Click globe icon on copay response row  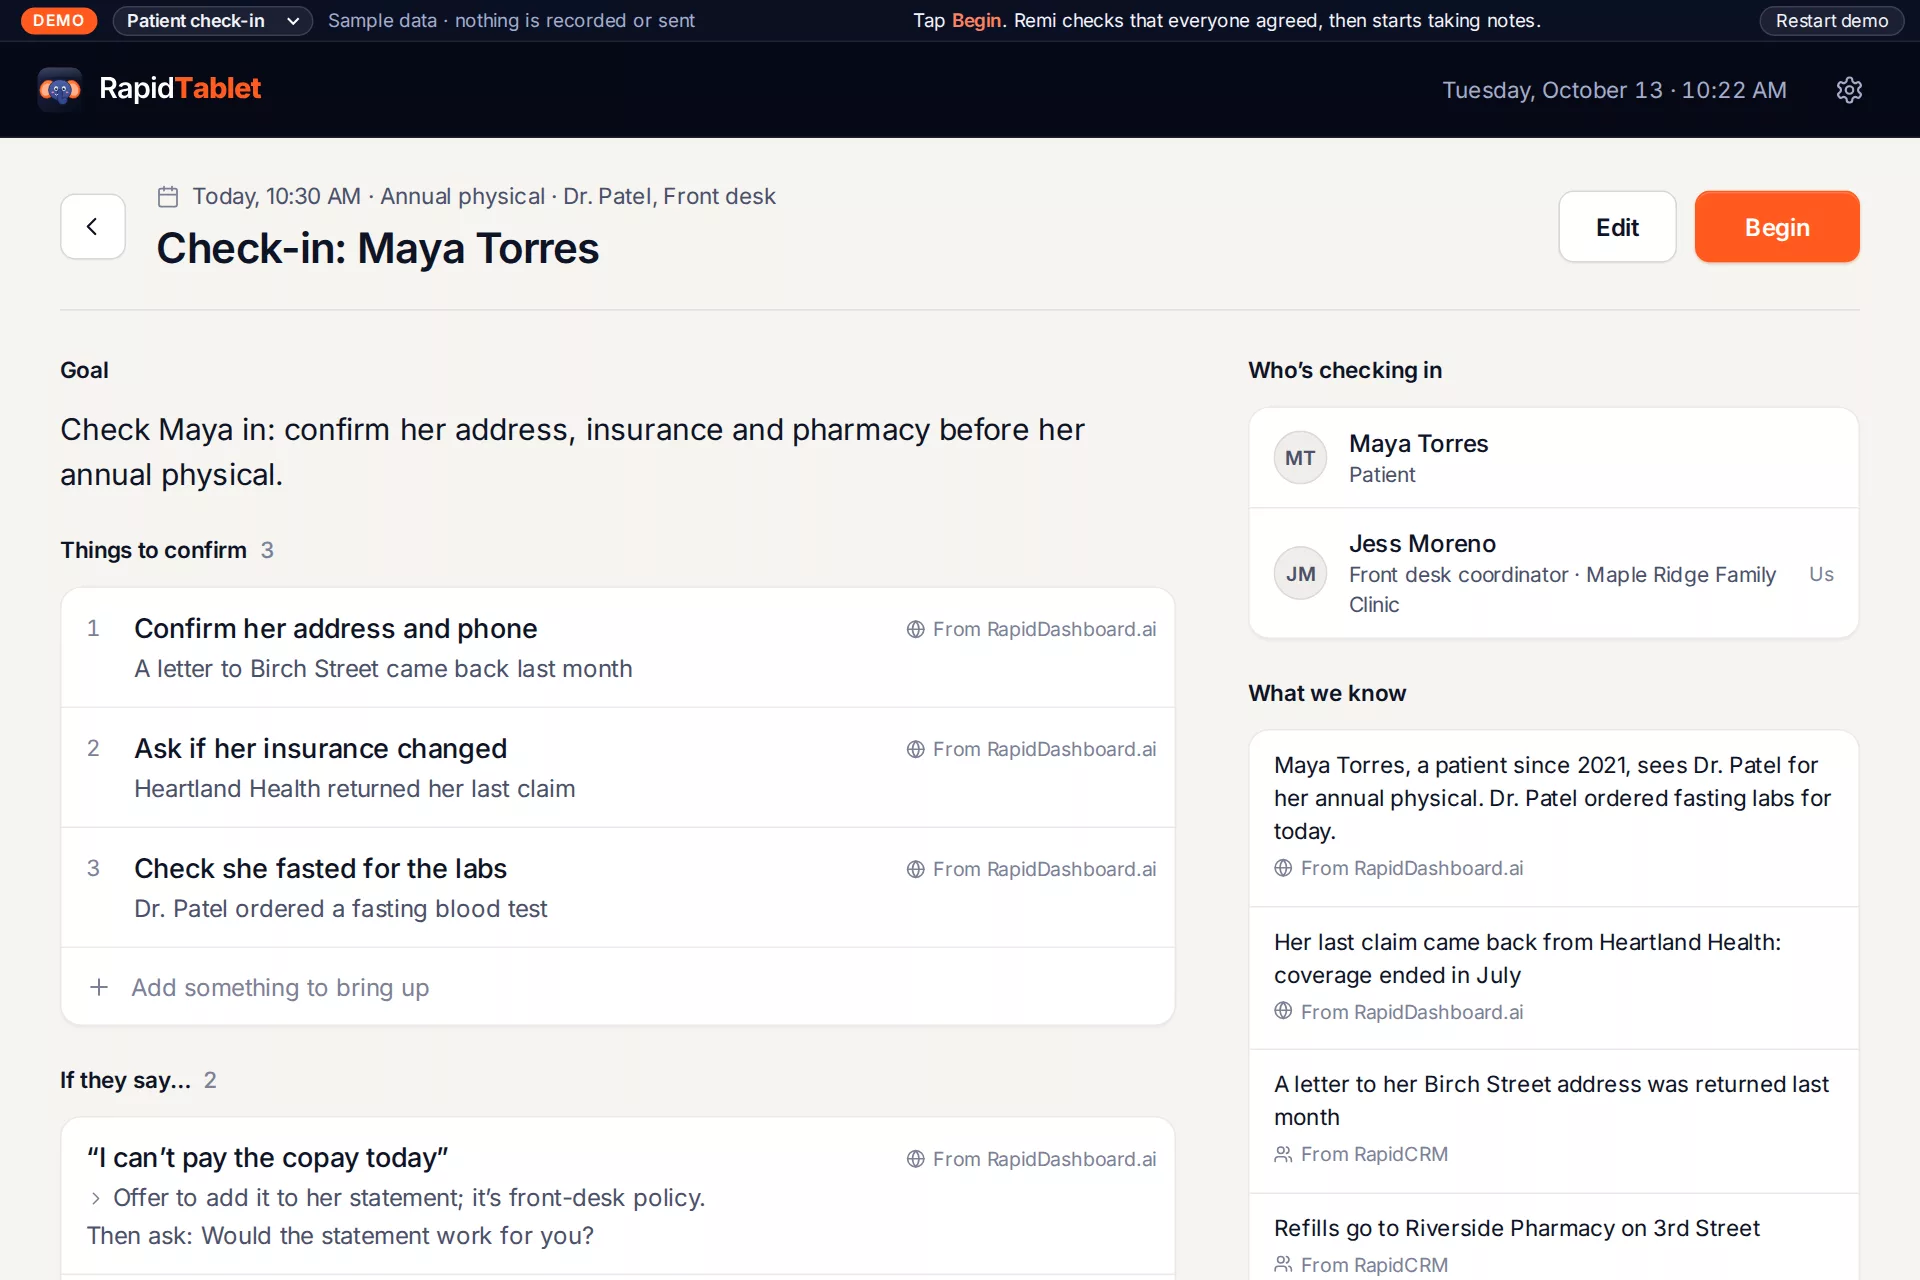(915, 1159)
